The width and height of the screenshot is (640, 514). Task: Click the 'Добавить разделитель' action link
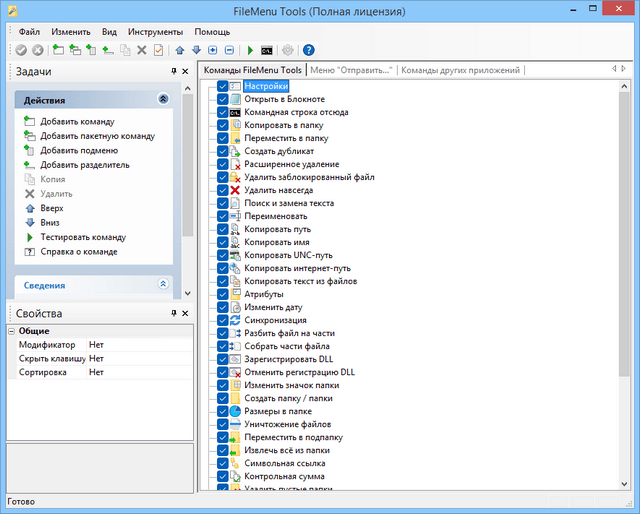85,165
